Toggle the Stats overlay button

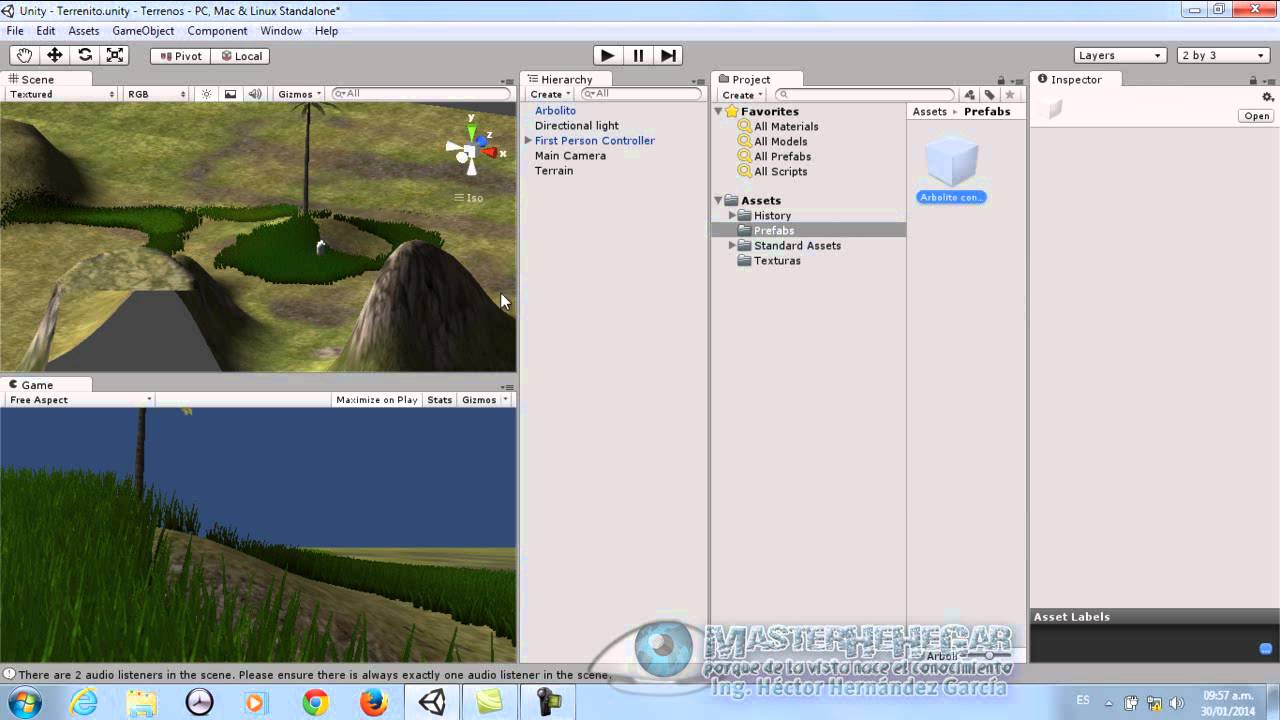pyautogui.click(x=439, y=400)
